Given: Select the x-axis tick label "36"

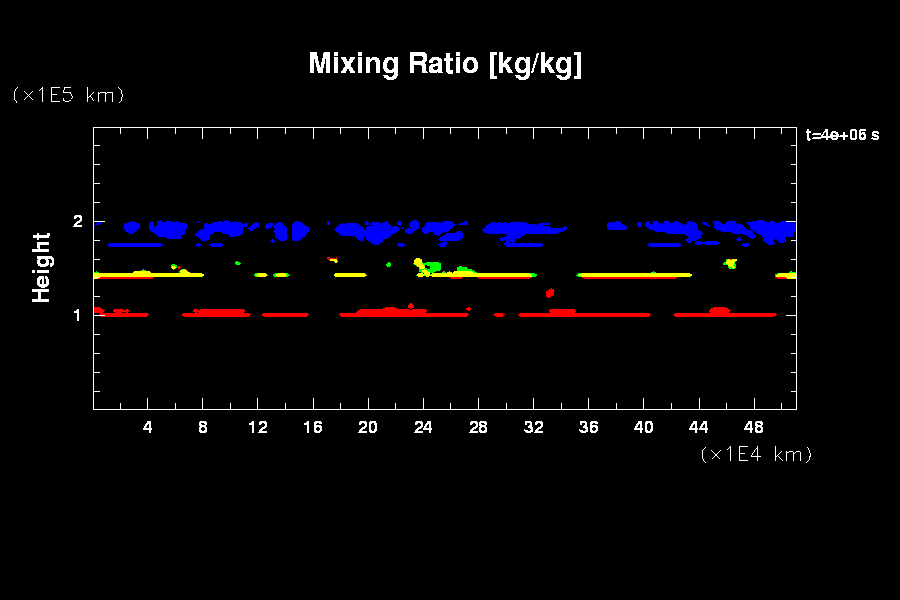Looking at the screenshot, I should pyautogui.click(x=588, y=427).
